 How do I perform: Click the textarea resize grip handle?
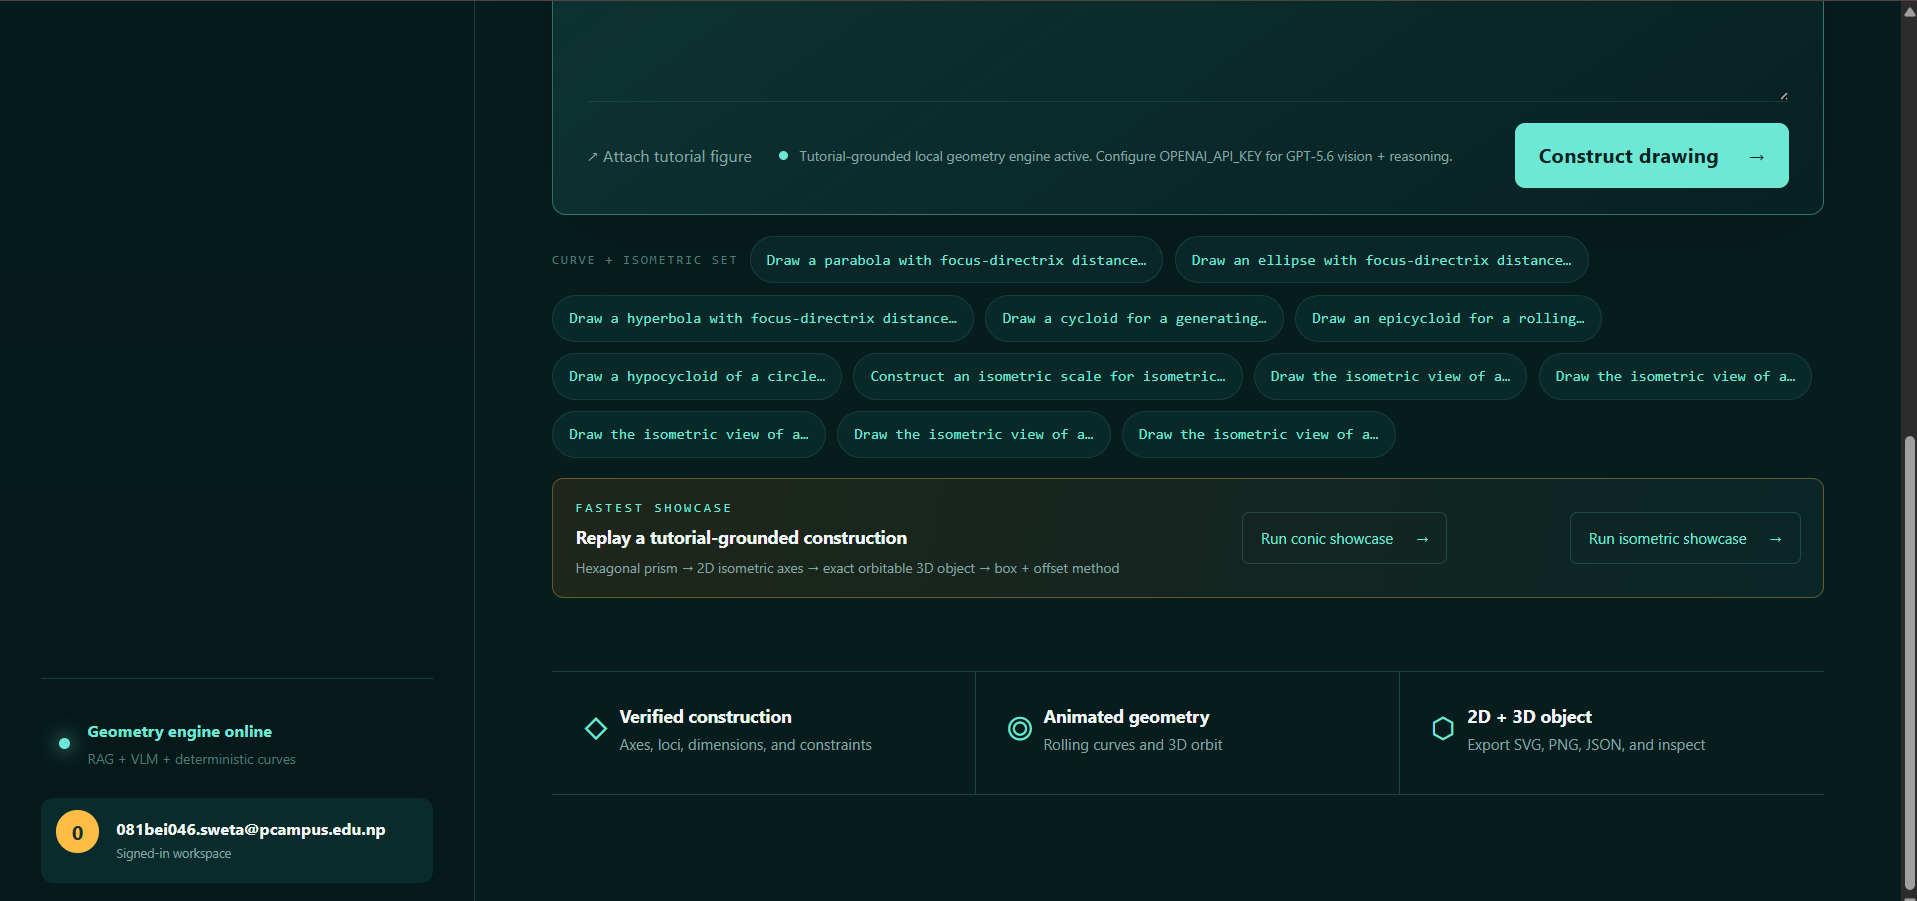coord(1784,96)
